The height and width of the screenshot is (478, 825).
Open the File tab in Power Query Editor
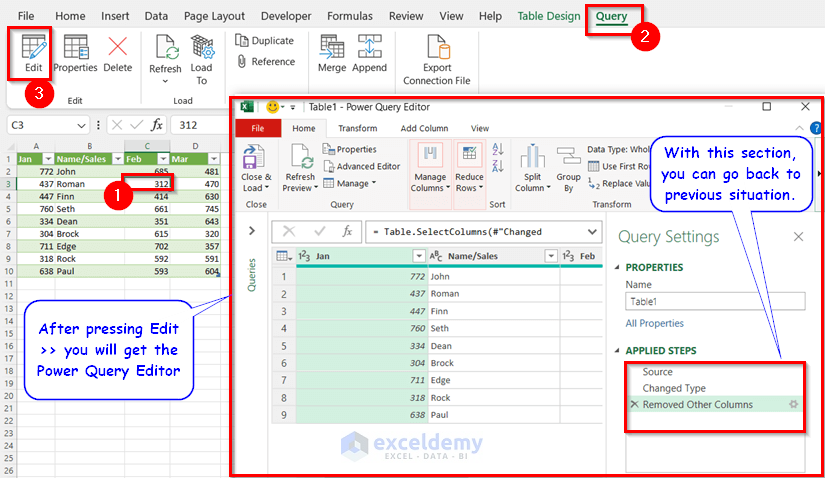coord(258,128)
